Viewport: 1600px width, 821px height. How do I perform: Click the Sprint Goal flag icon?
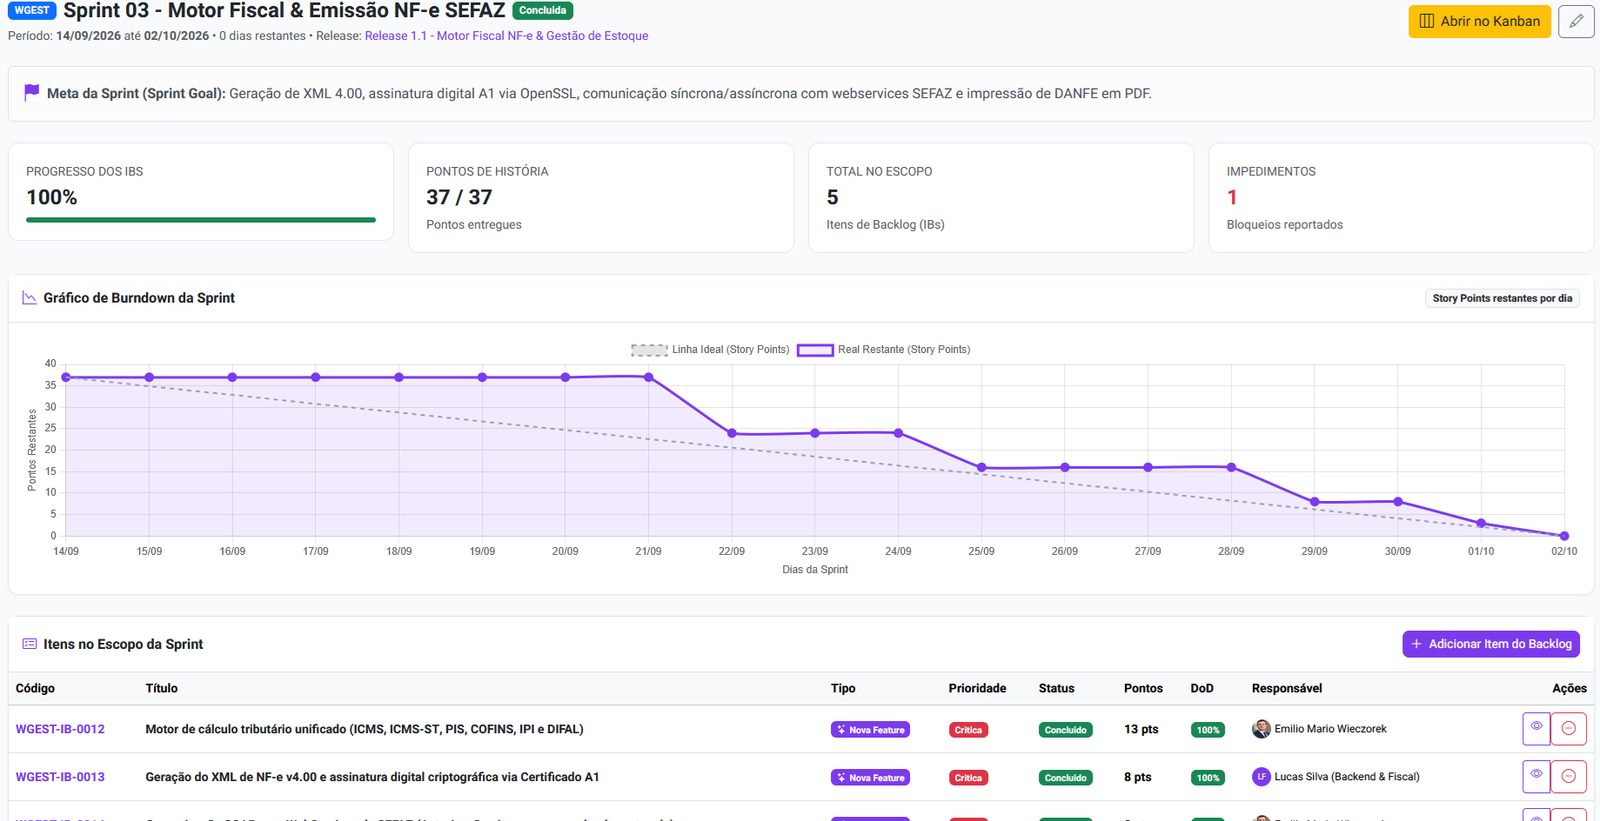[32, 92]
